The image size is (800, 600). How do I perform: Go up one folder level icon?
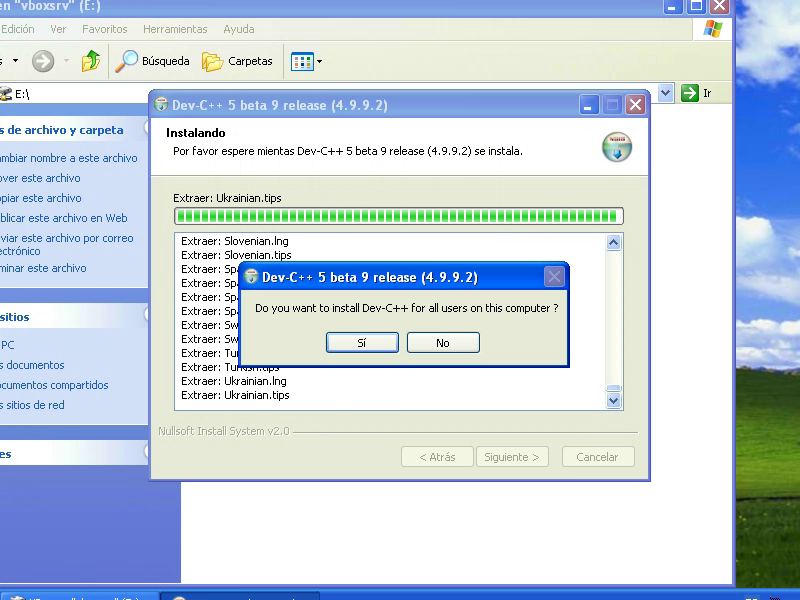pos(91,61)
